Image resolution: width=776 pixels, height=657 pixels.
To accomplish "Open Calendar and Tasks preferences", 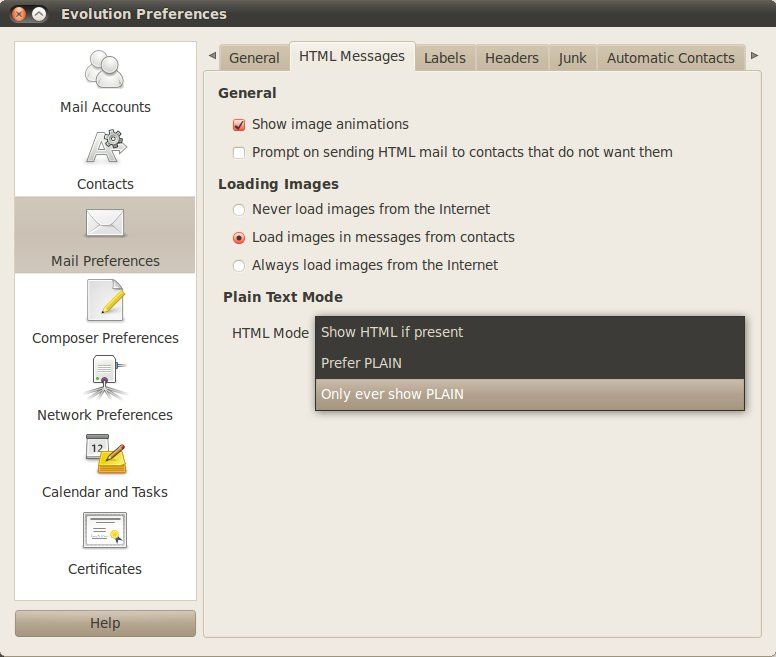I will tap(105, 455).
